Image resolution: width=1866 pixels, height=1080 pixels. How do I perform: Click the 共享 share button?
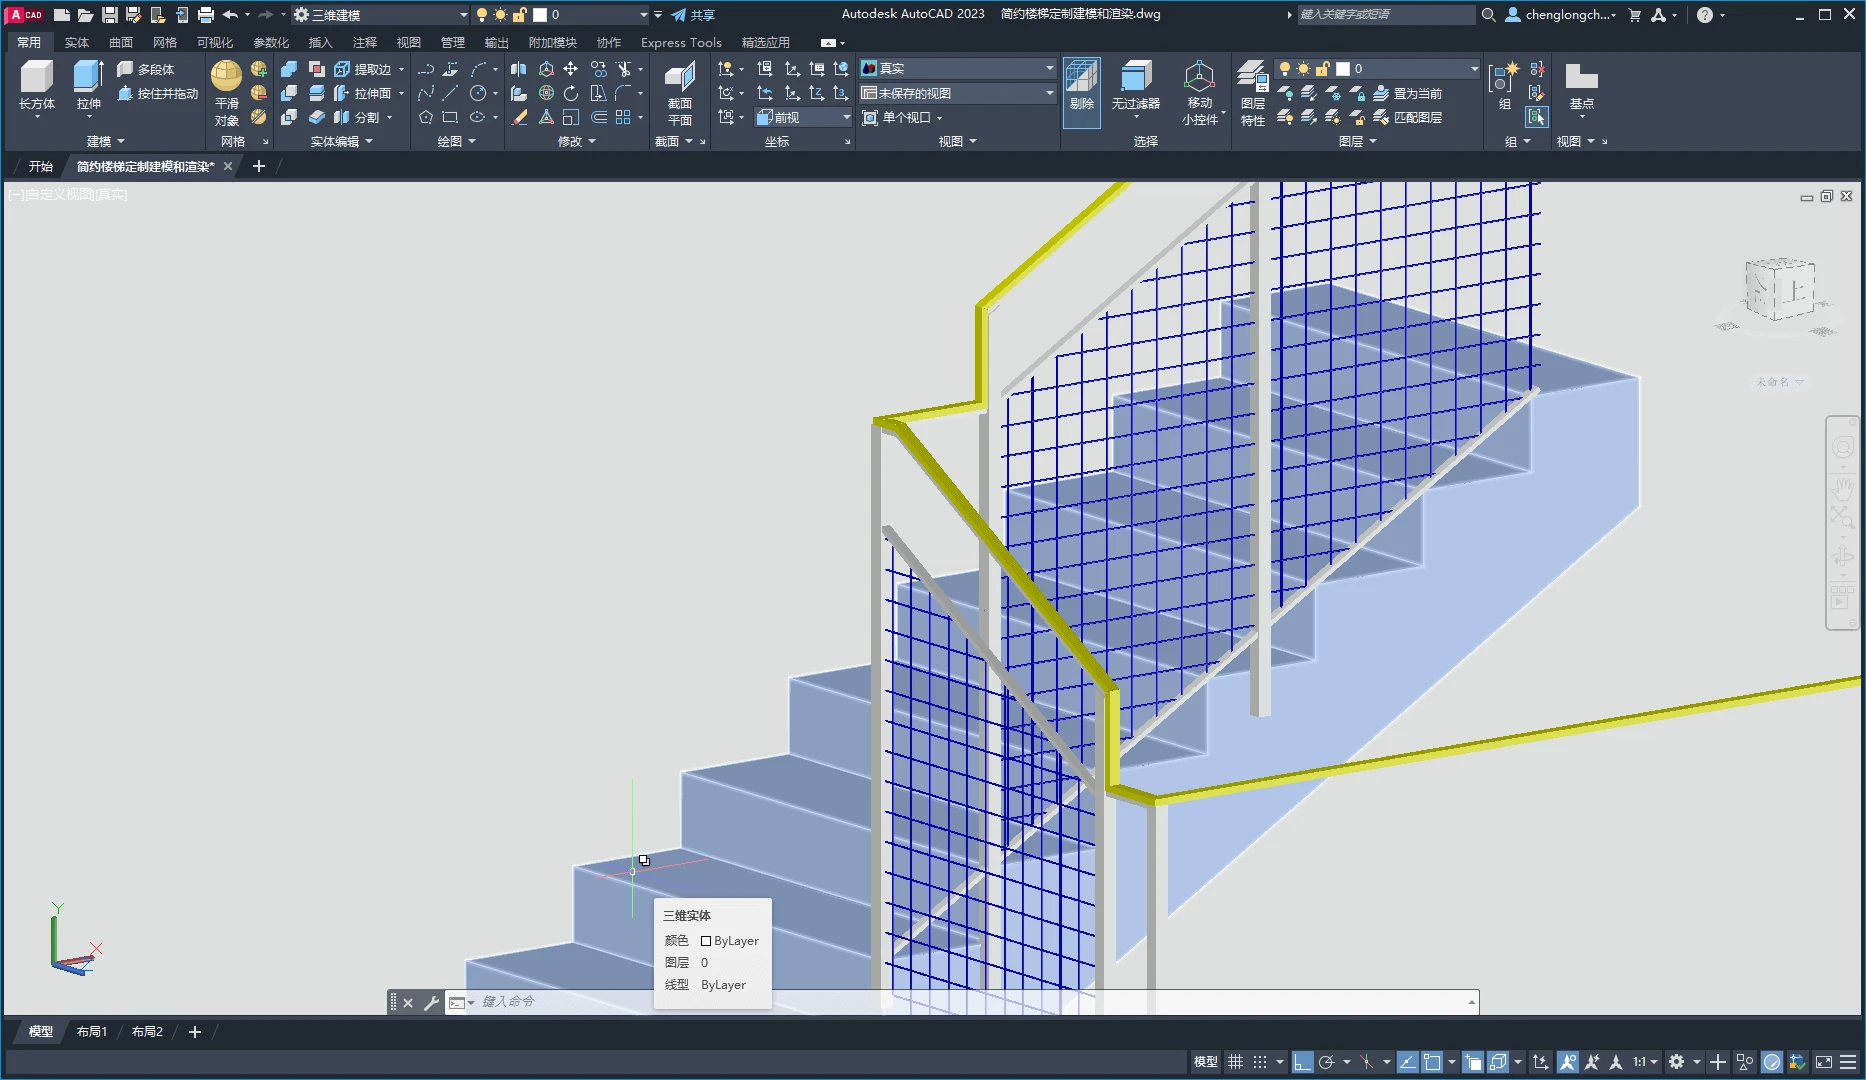[x=693, y=15]
